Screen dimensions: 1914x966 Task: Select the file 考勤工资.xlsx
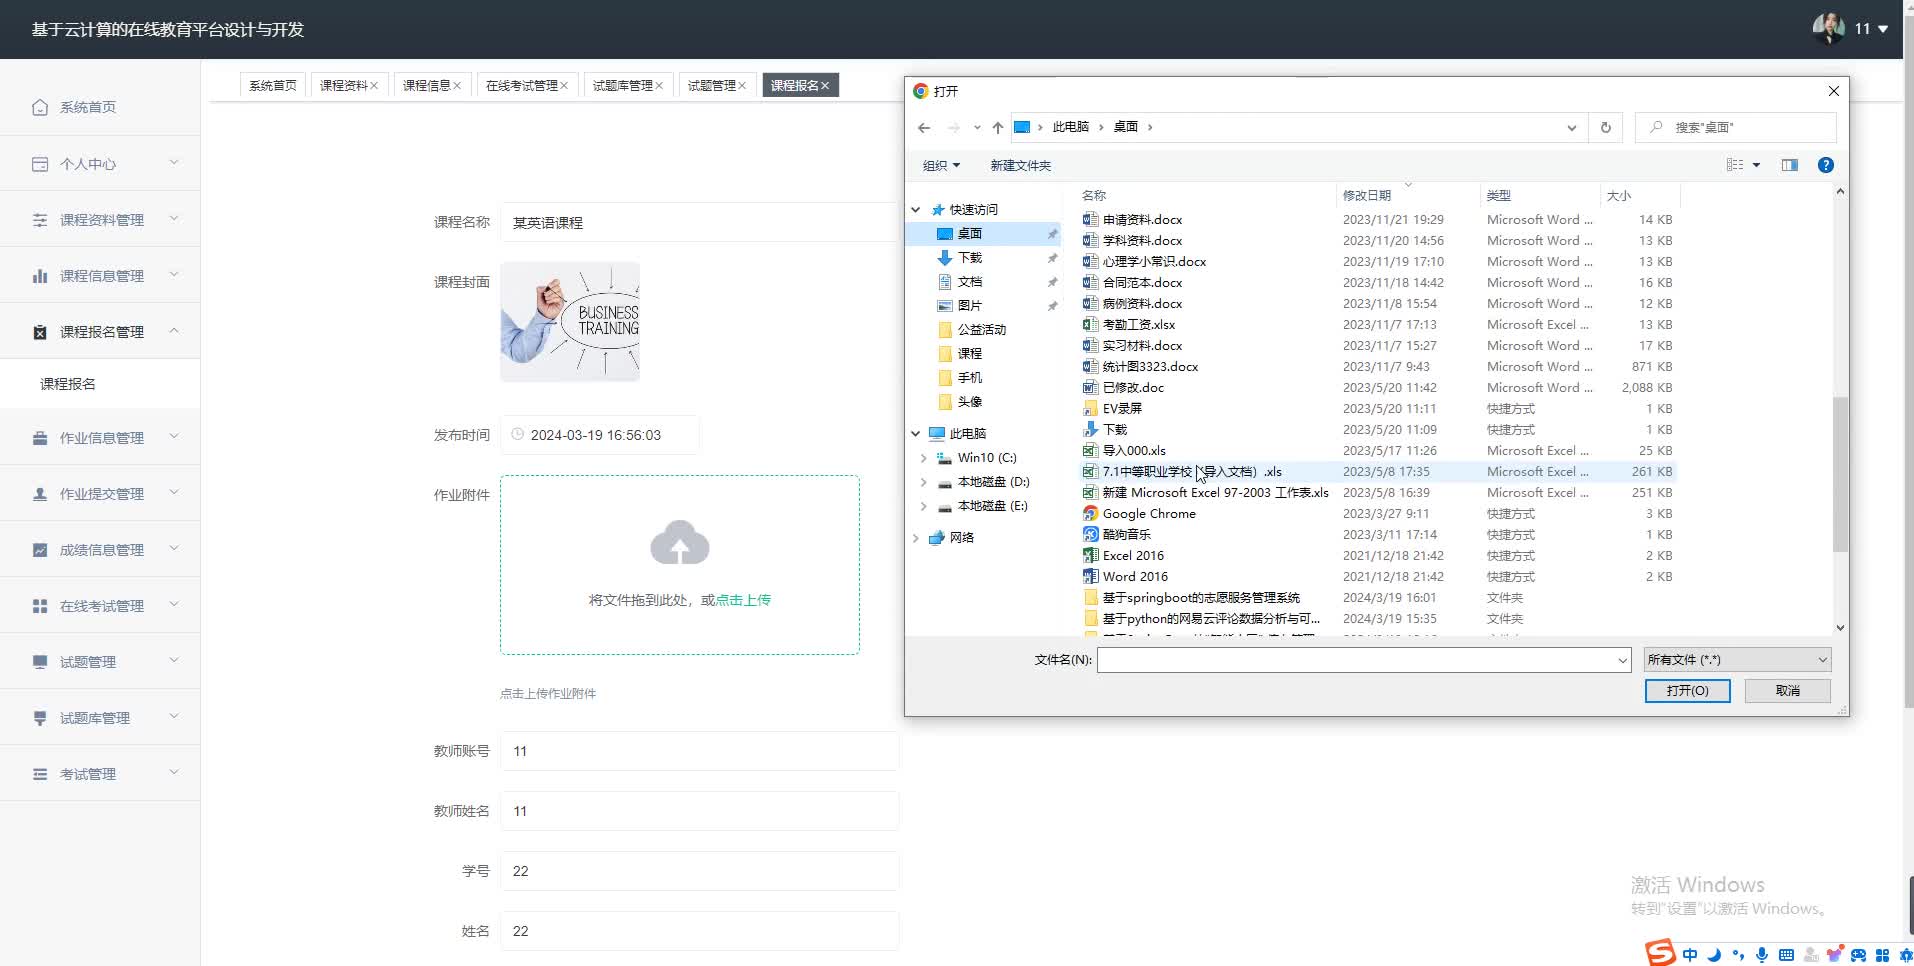click(1129, 324)
